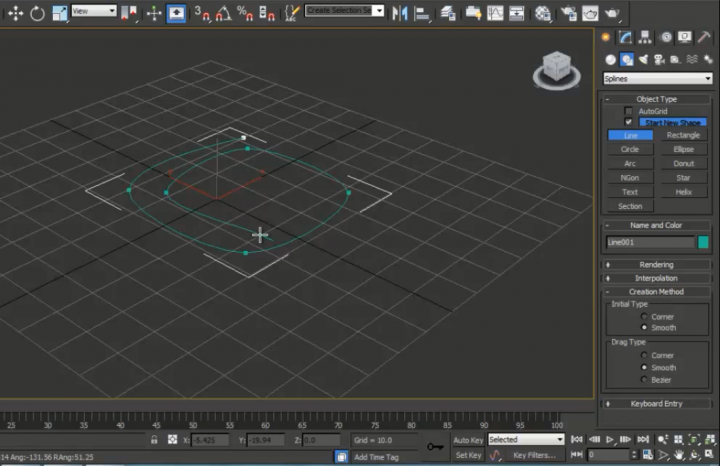This screenshot has height=466, width=720.
Task: Select Corner under Initial Type
Action: pyautogui.click(x=643, y=316)
